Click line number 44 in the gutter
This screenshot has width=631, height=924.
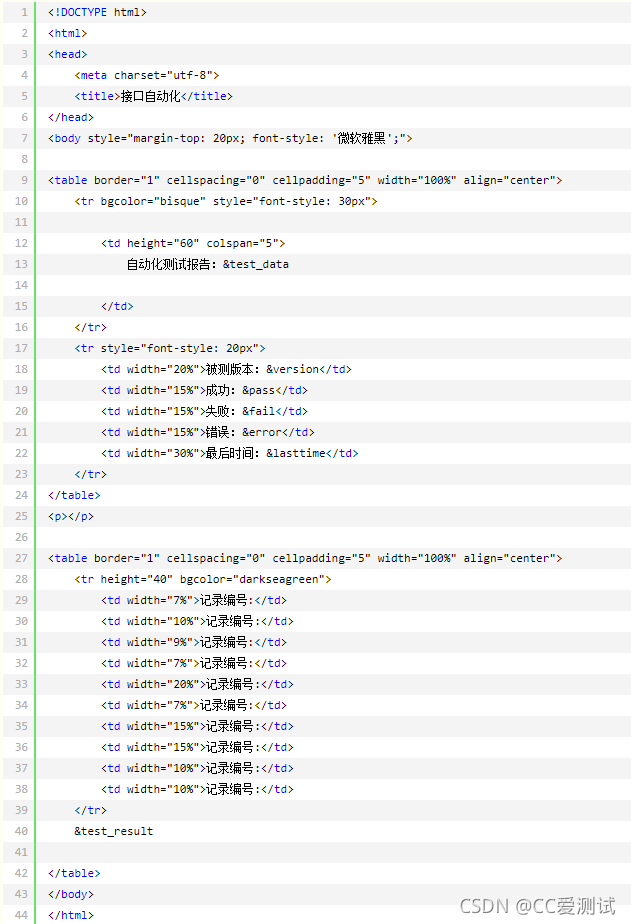21,915
